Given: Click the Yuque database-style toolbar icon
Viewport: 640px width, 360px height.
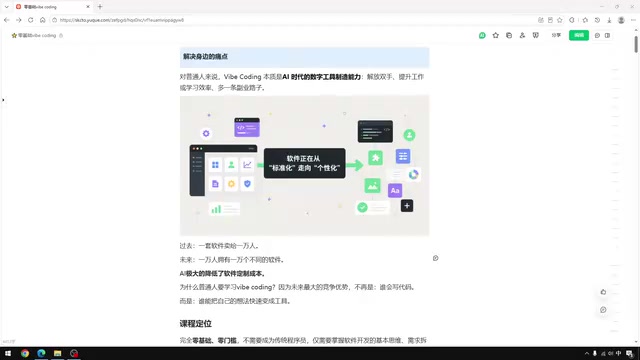Looking at the screenshot, I should pyautogui.click(x=509, y=36).
